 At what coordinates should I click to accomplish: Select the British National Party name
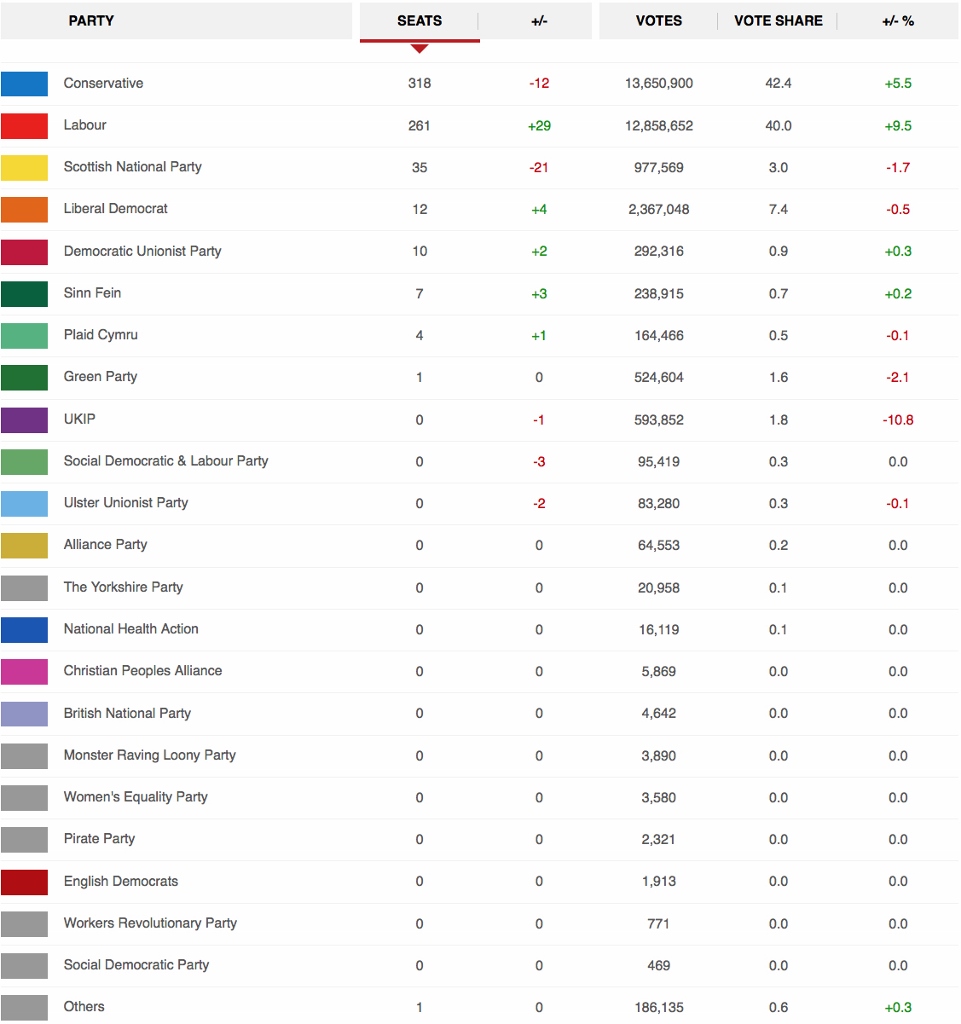(127, 712)
